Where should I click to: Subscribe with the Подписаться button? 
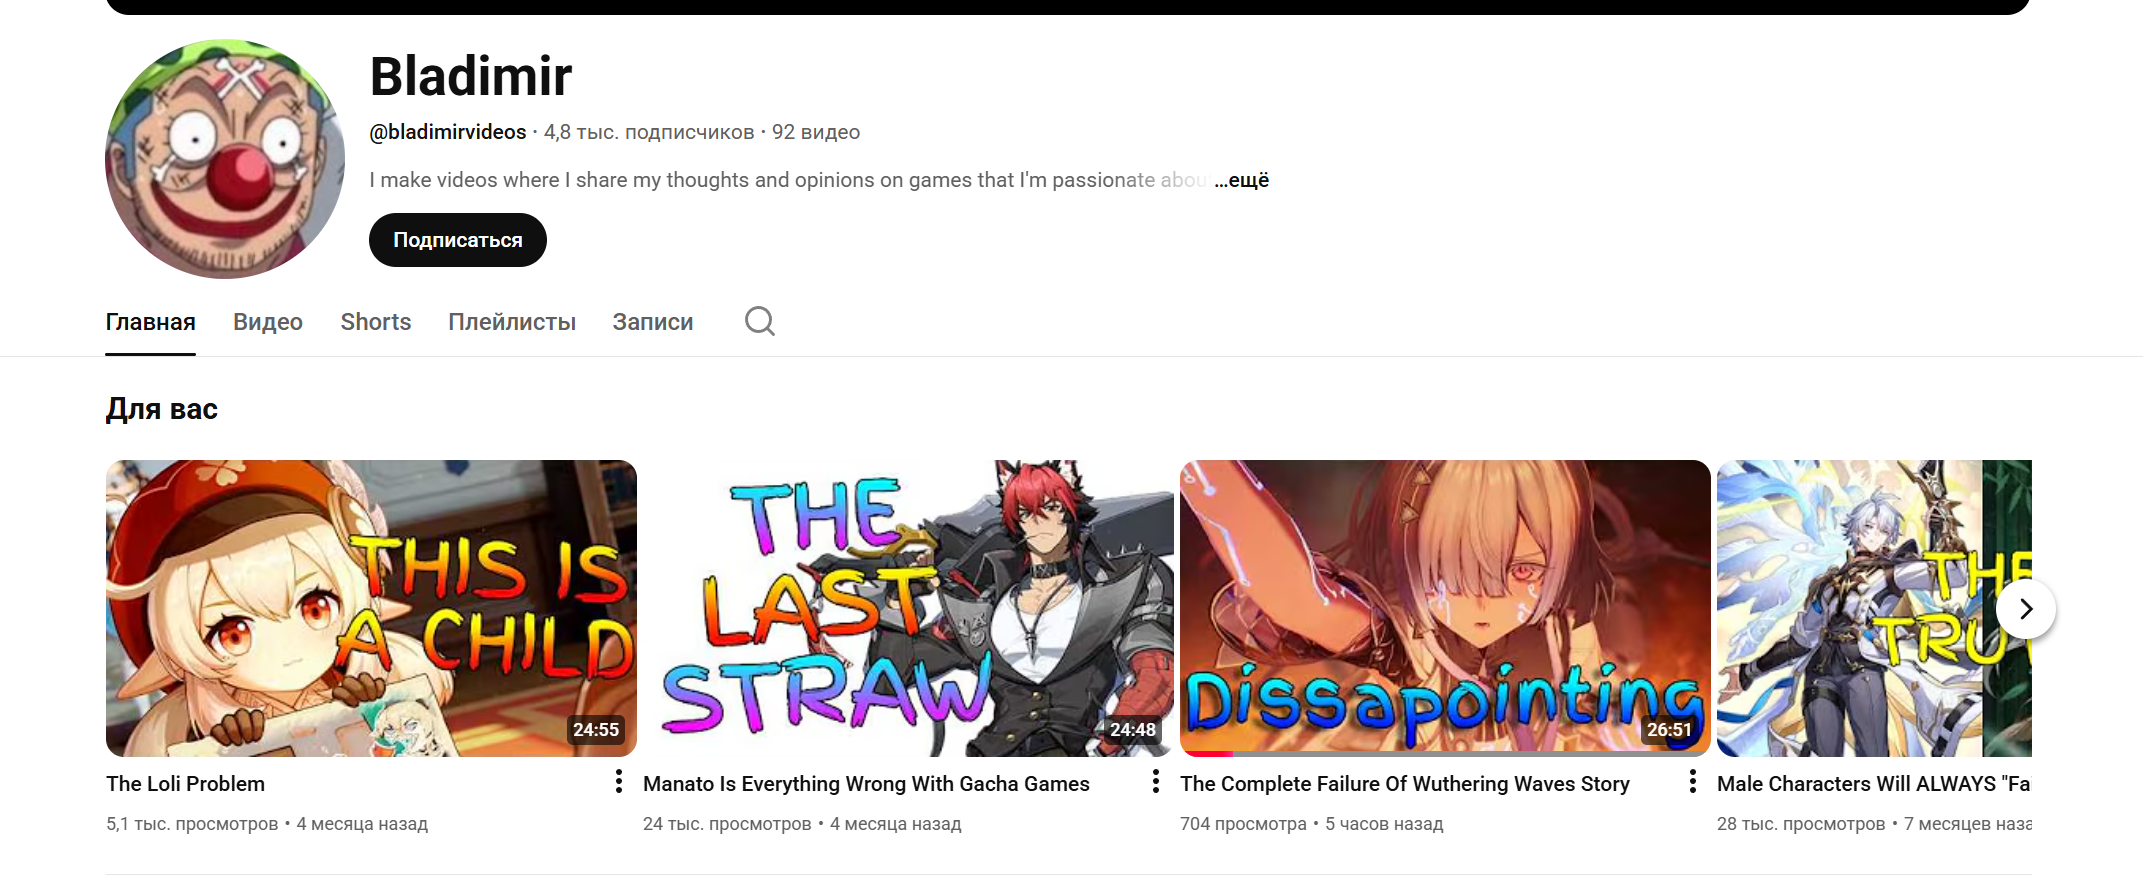pos(458,240)
